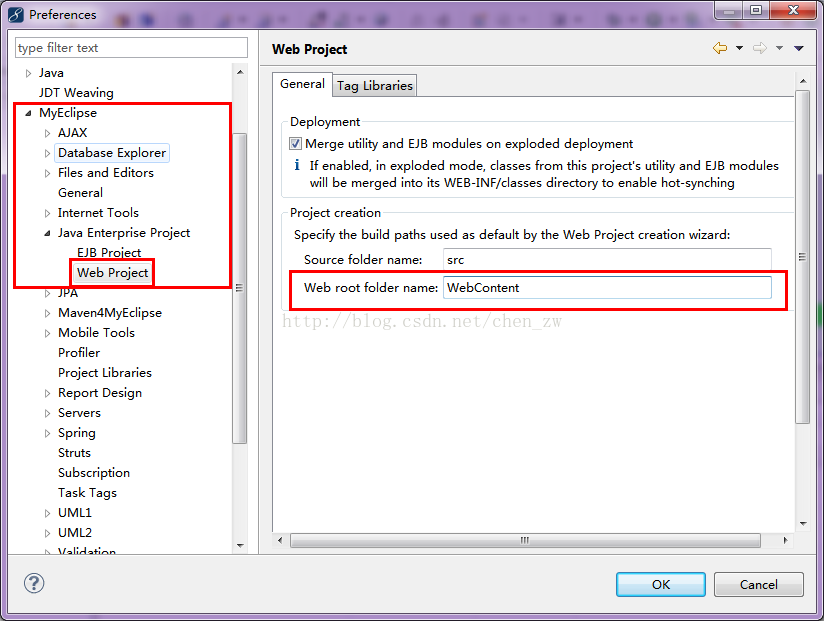Expand the Internet Tools node
The height and width of the screenshot is (621, 824).
click(x=47, y=213)
